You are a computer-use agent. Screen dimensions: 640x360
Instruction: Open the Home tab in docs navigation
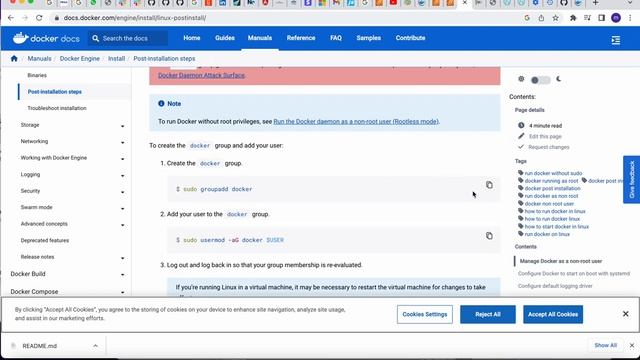point(191,38)
